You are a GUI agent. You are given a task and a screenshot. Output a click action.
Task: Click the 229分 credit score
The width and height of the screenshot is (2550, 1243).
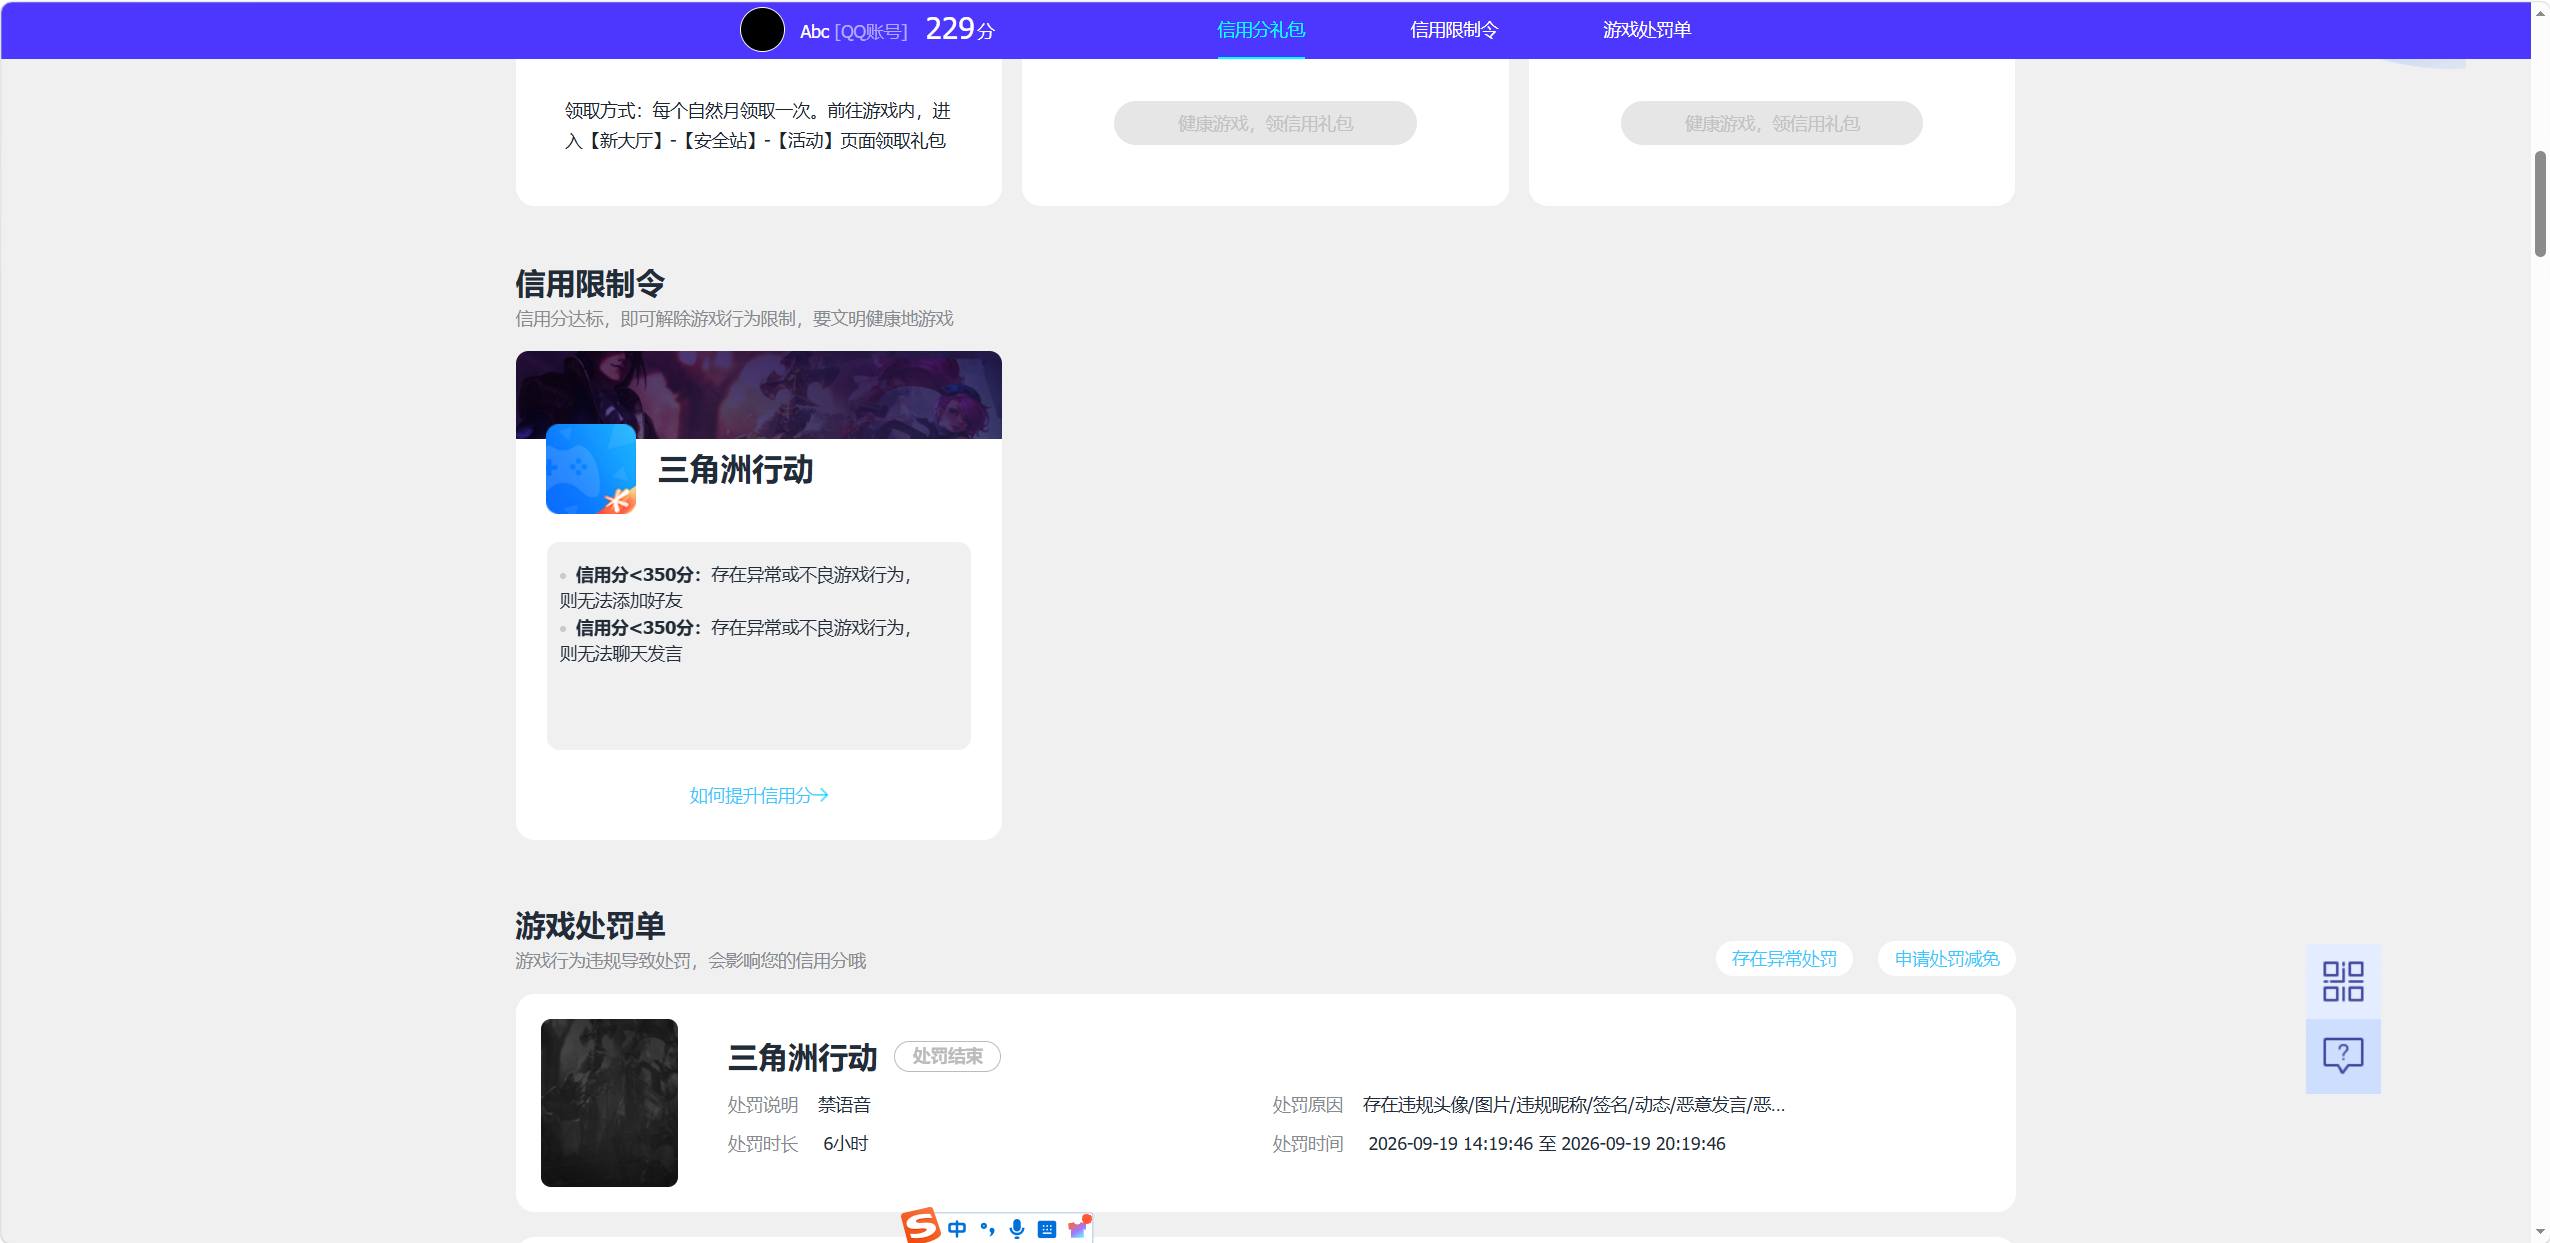[x=960, y=29]
